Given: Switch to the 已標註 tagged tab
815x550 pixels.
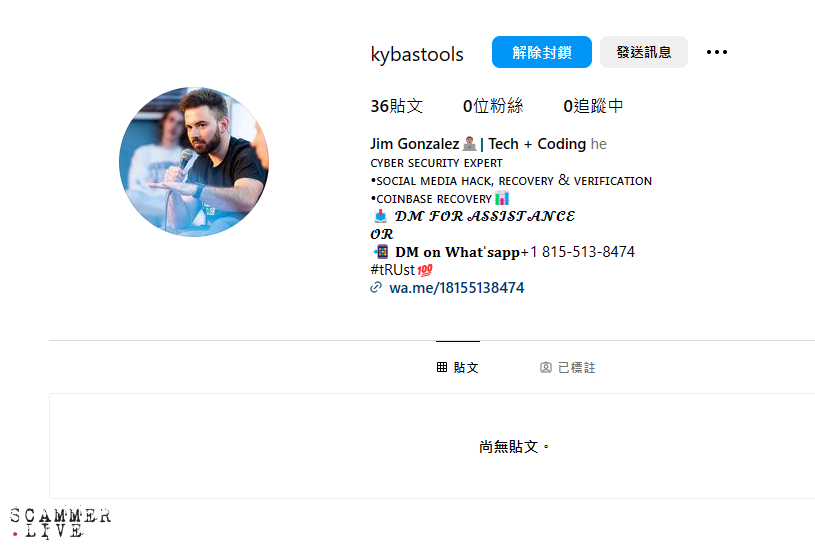Looking at the screenshot, I should tap(567, 367).
